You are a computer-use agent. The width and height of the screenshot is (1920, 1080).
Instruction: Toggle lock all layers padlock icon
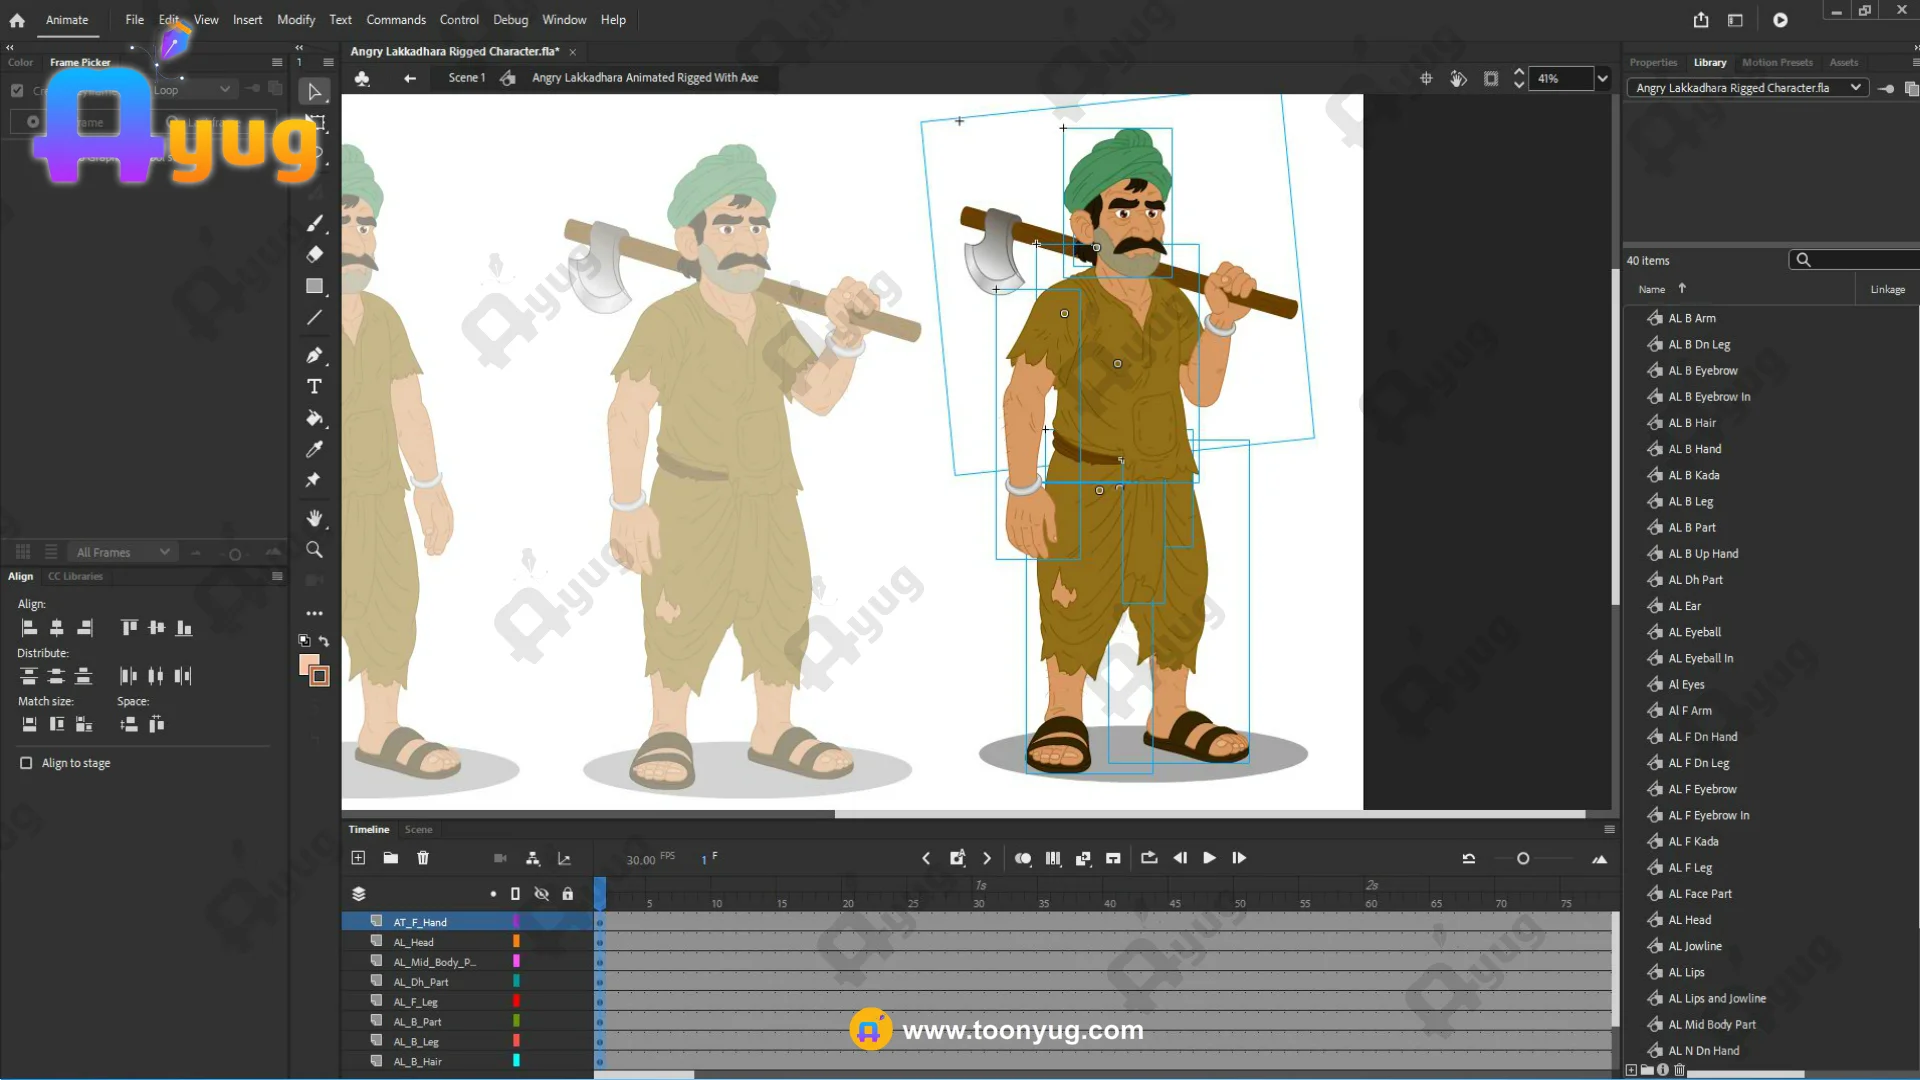click(x=568, y=894)
